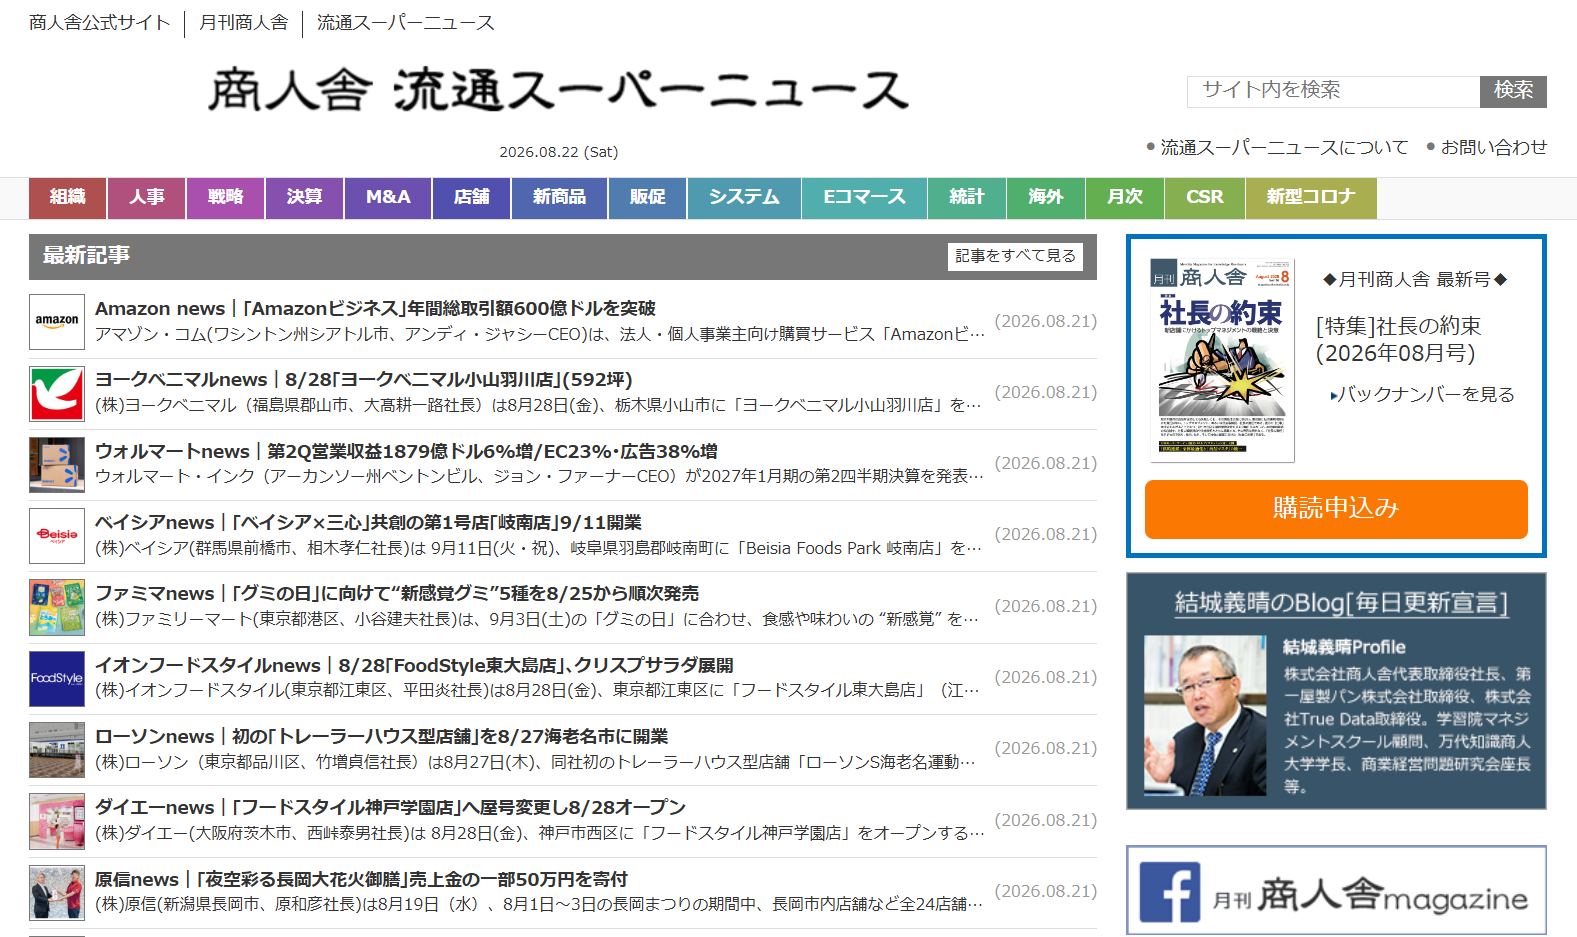This screenshot has width=1577, height=937.
Task: Open the 結城義晴のBlog[毎日更新宣言] heading link
Action: click(x=1341, y=603)
